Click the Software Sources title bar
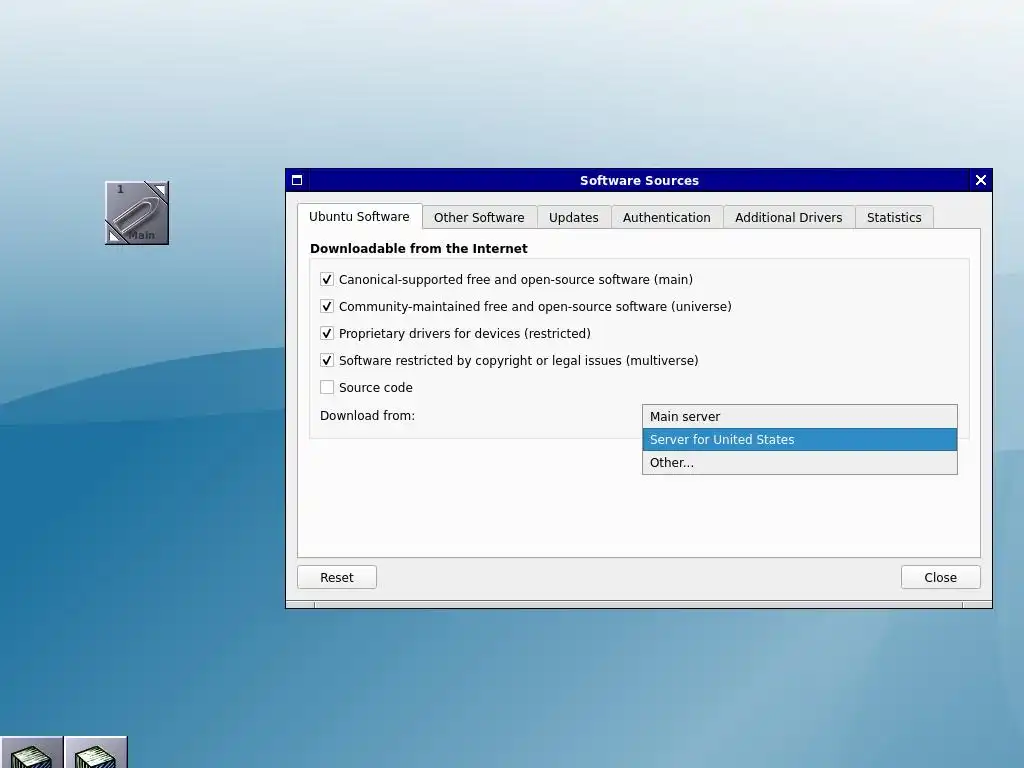 coord(639,180)
